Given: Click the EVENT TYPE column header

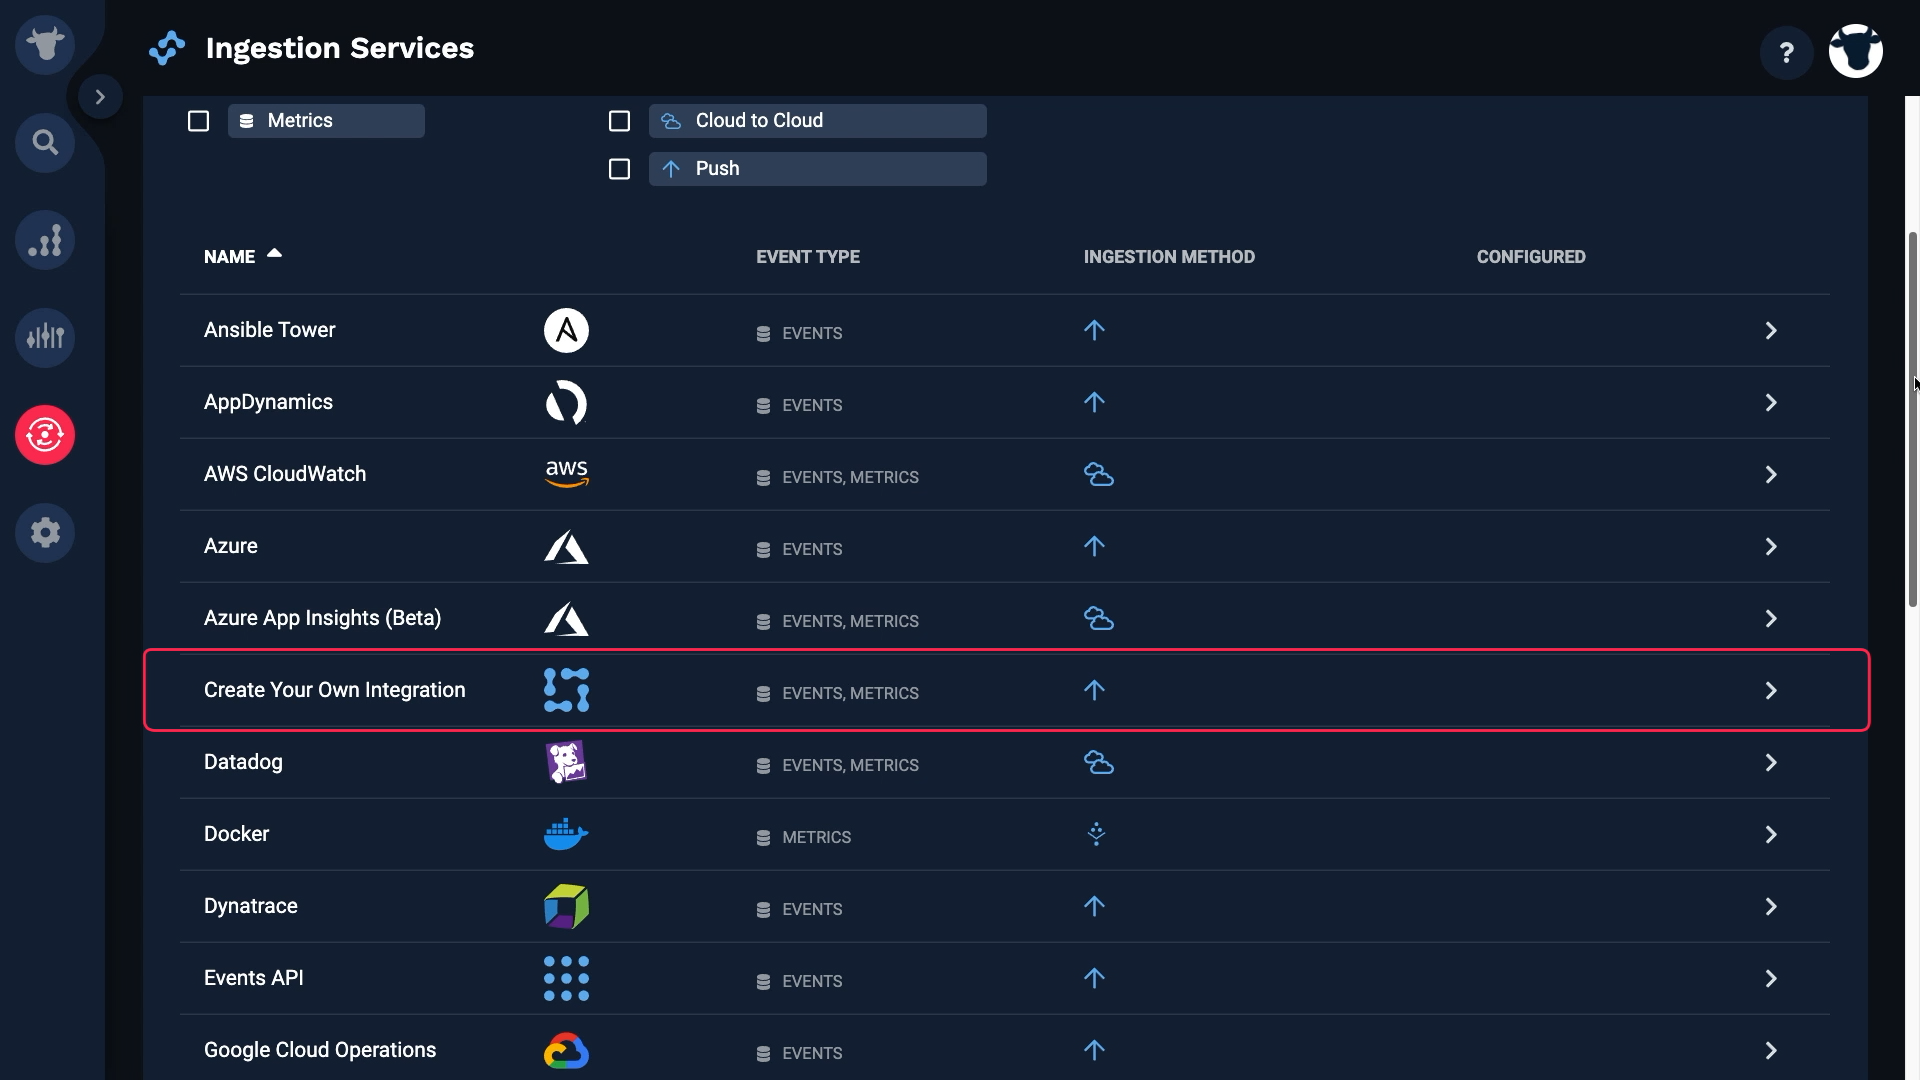Looking at the screenshot, I should pyautogui.click(x=808, y=257).
